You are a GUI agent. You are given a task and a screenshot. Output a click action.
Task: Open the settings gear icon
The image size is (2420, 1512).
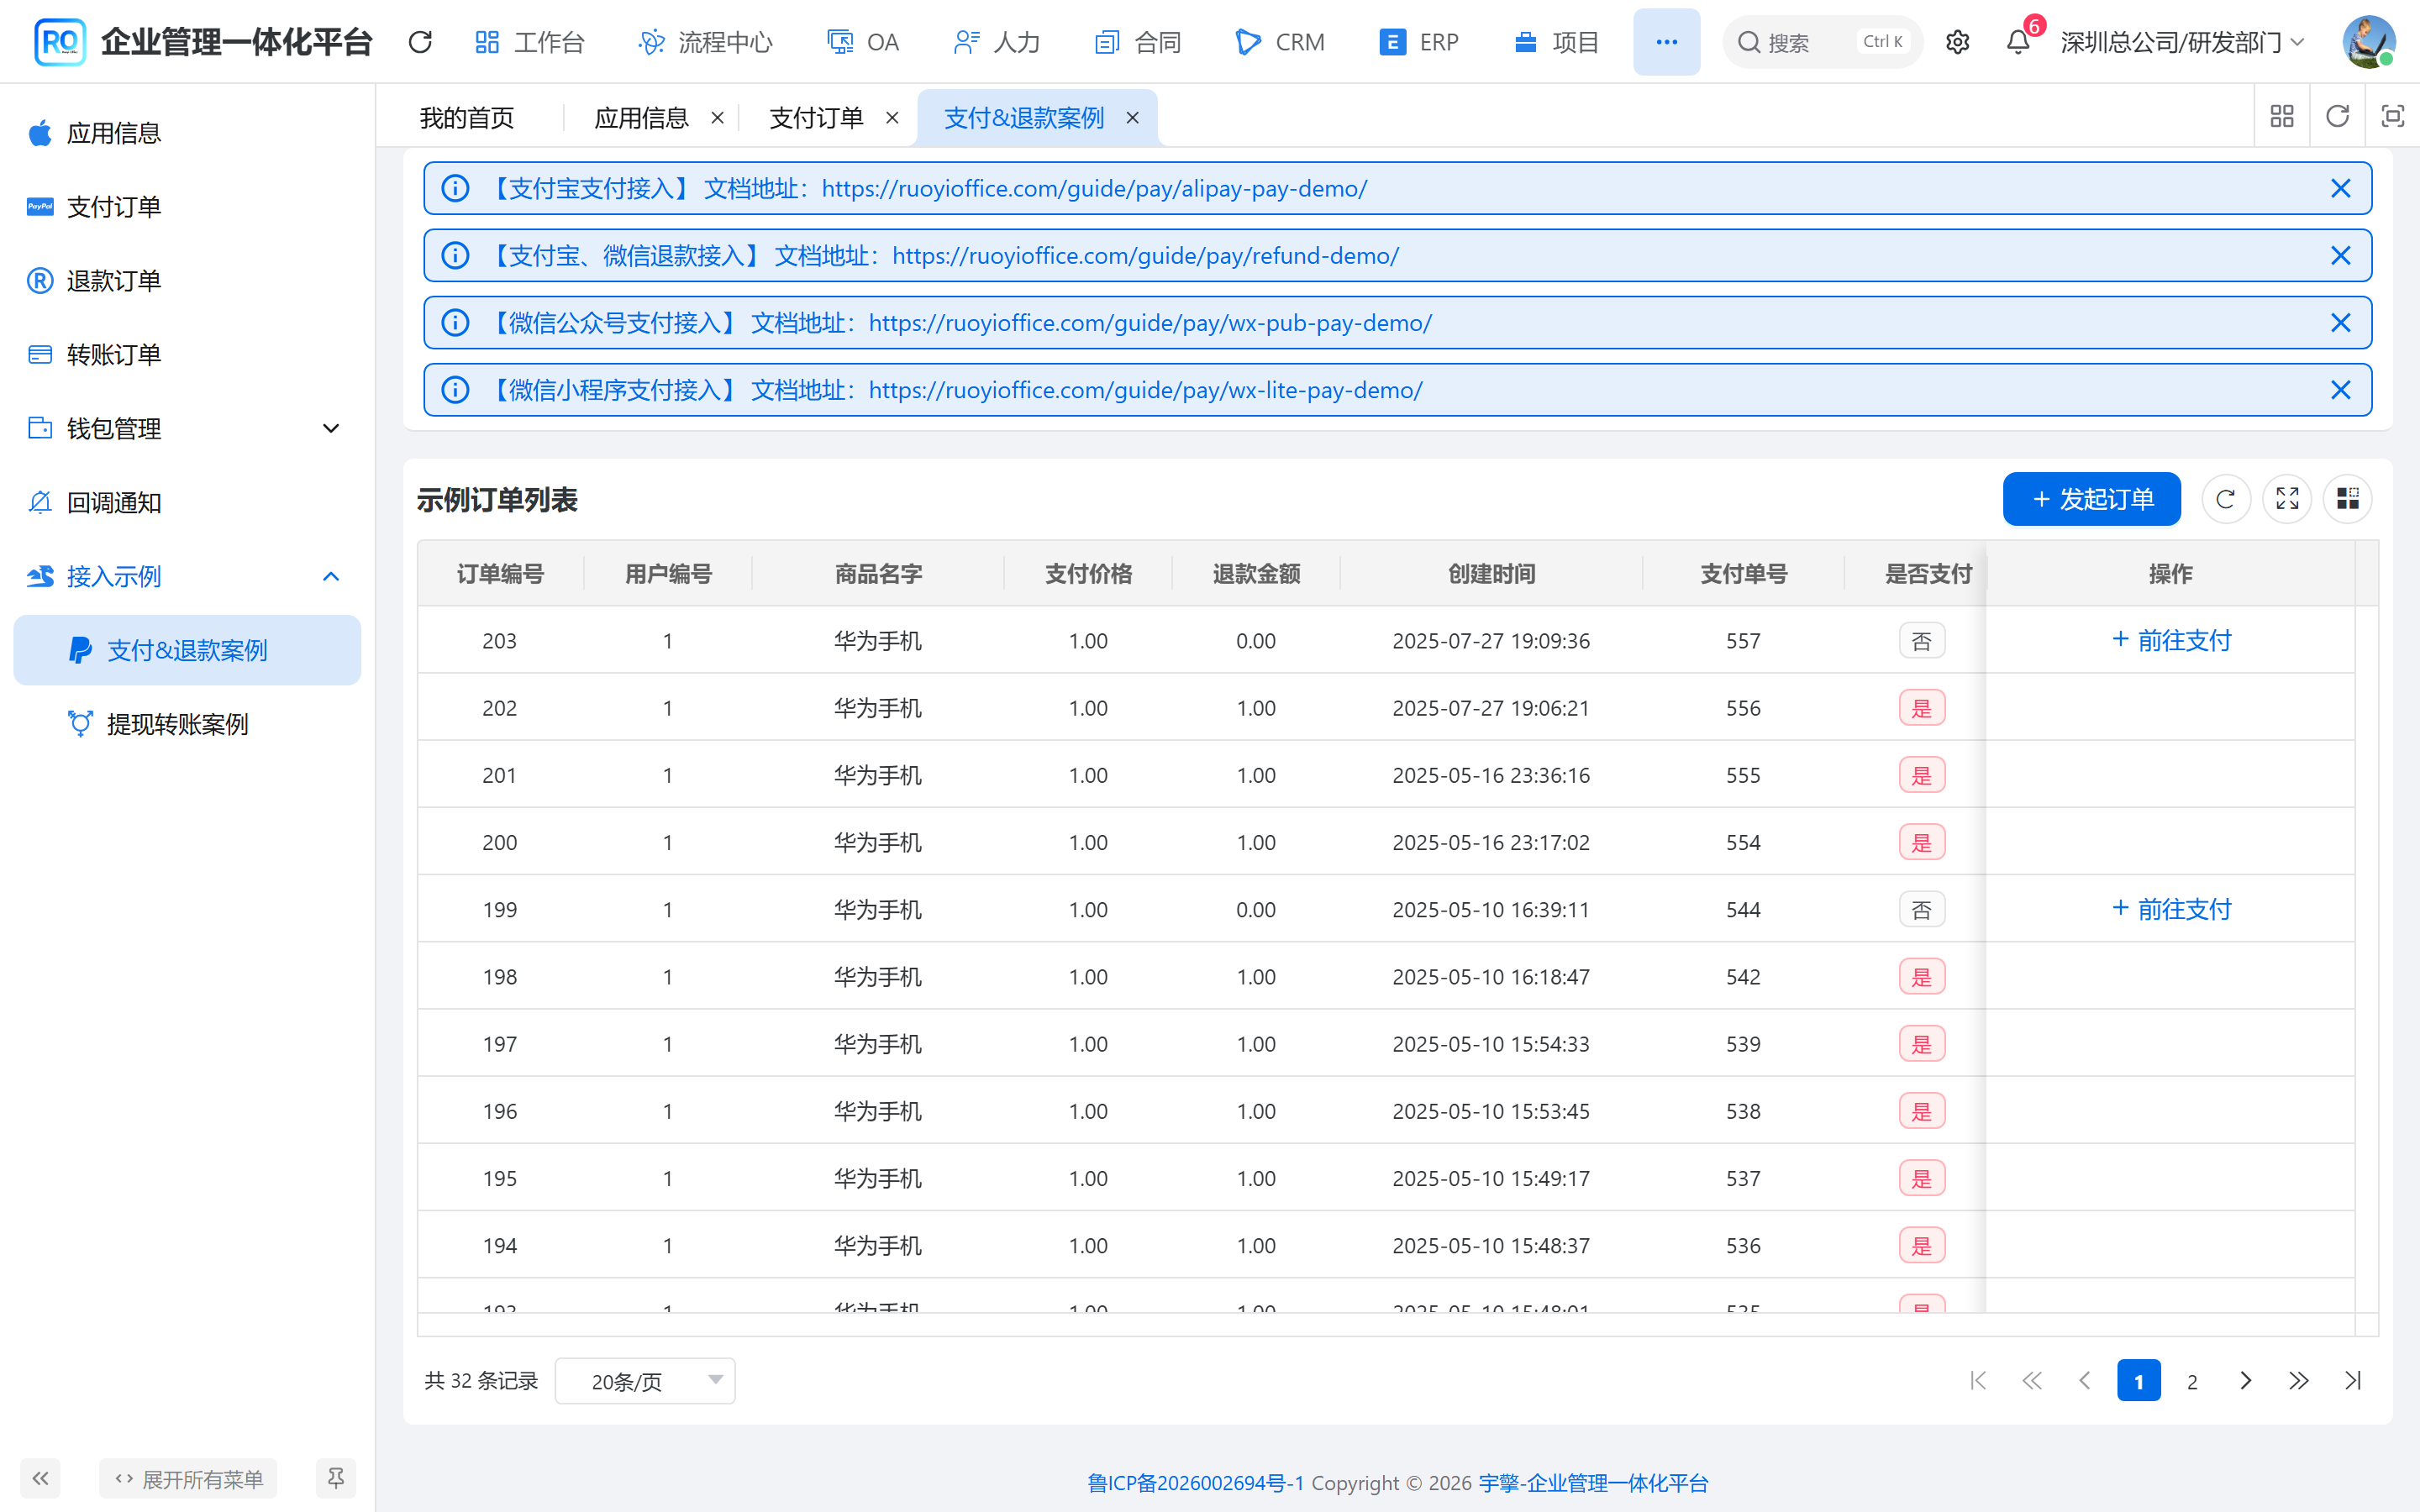(1957, 42)
